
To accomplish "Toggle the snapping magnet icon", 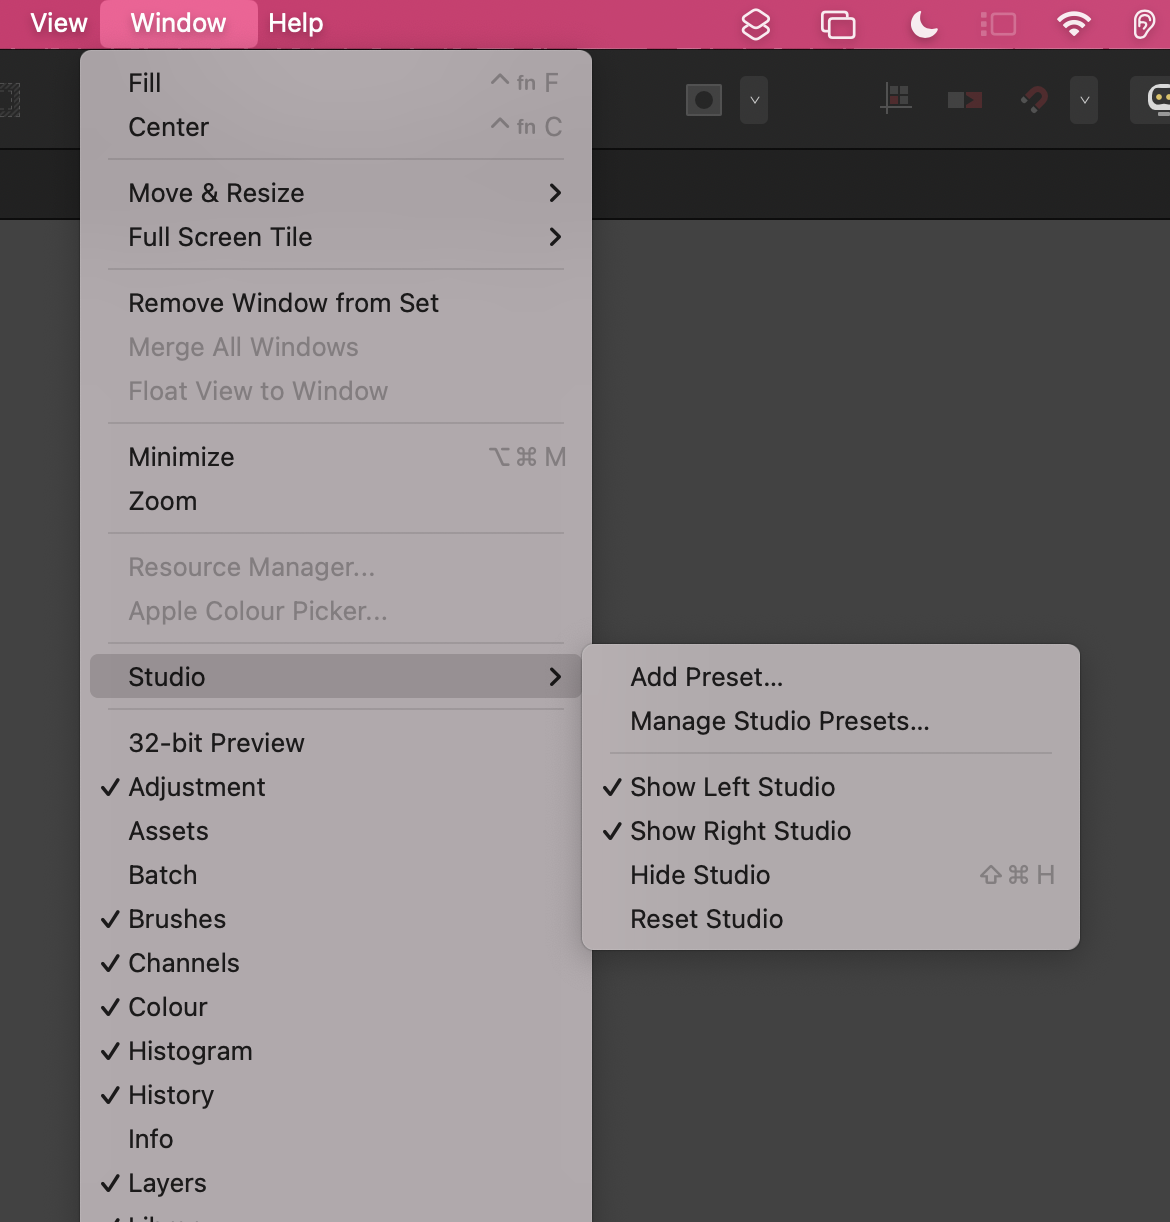I will click(1035, 100).
